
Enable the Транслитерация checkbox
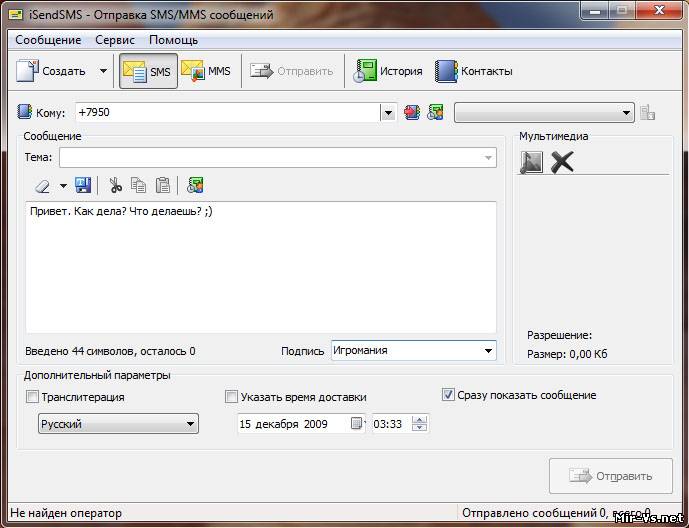[33, 397]
